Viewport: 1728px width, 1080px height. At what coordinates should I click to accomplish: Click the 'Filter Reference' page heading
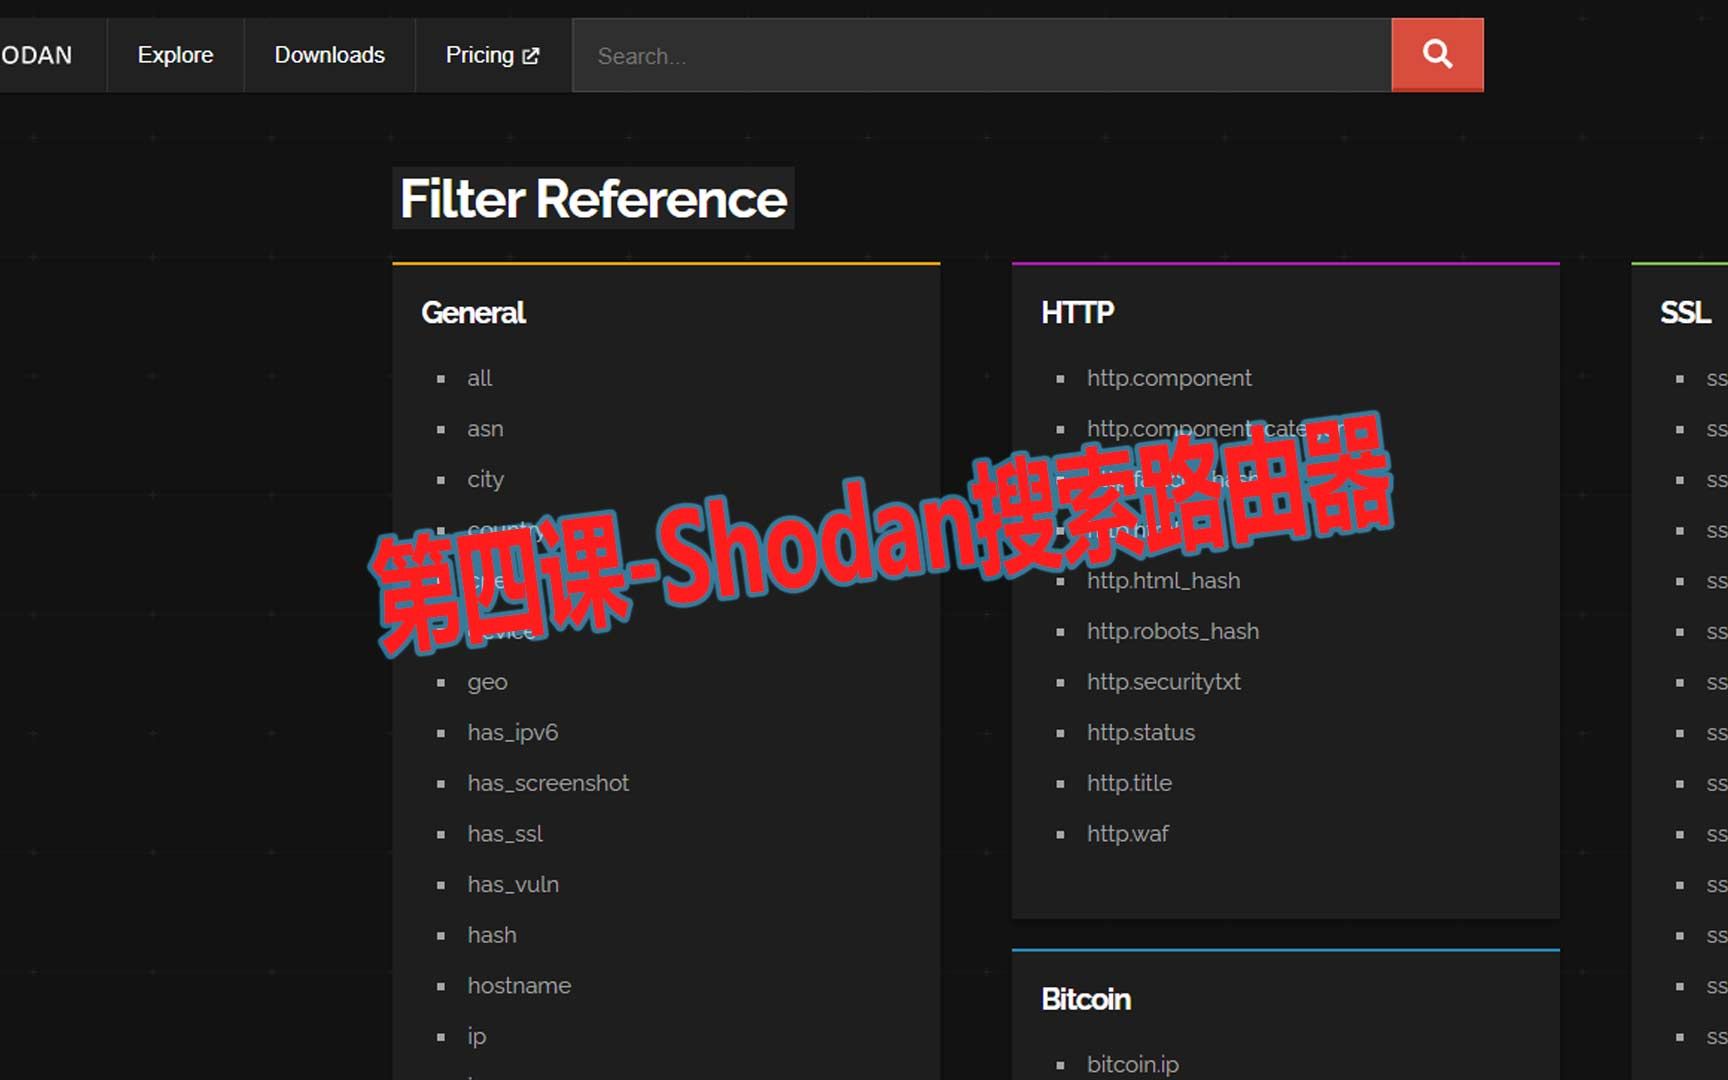[x=593, y=198]
